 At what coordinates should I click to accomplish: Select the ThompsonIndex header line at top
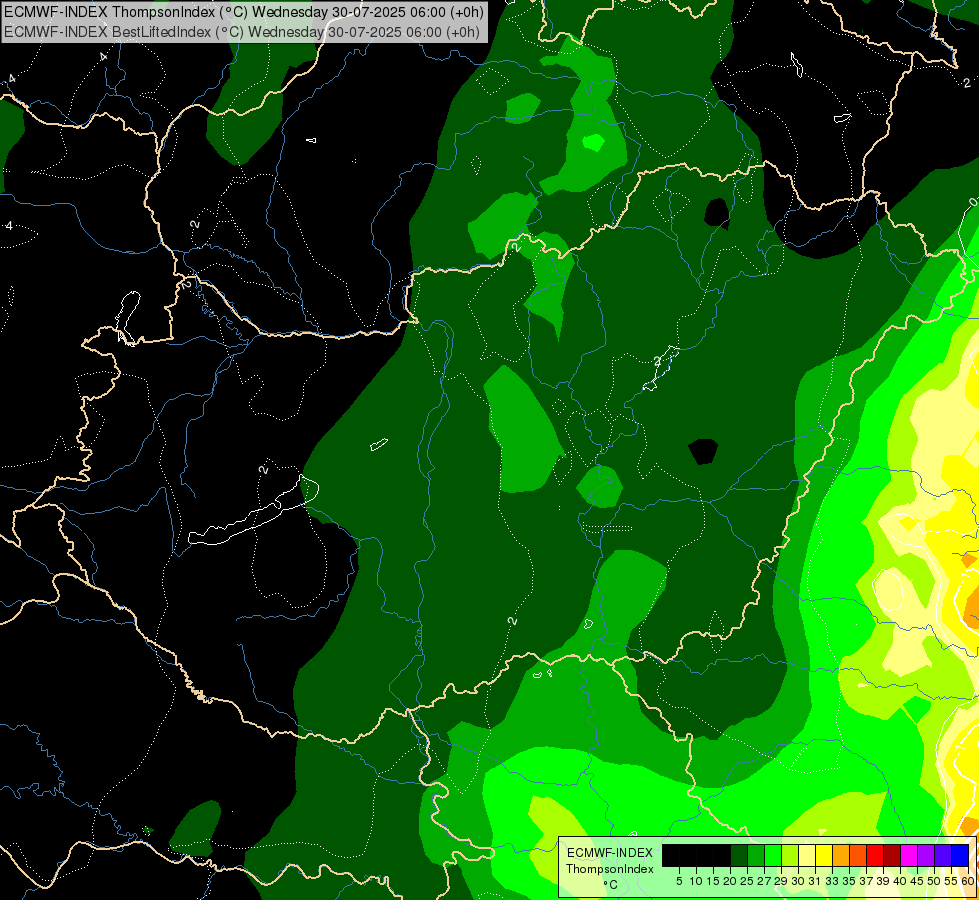click(x=244, y=12)
